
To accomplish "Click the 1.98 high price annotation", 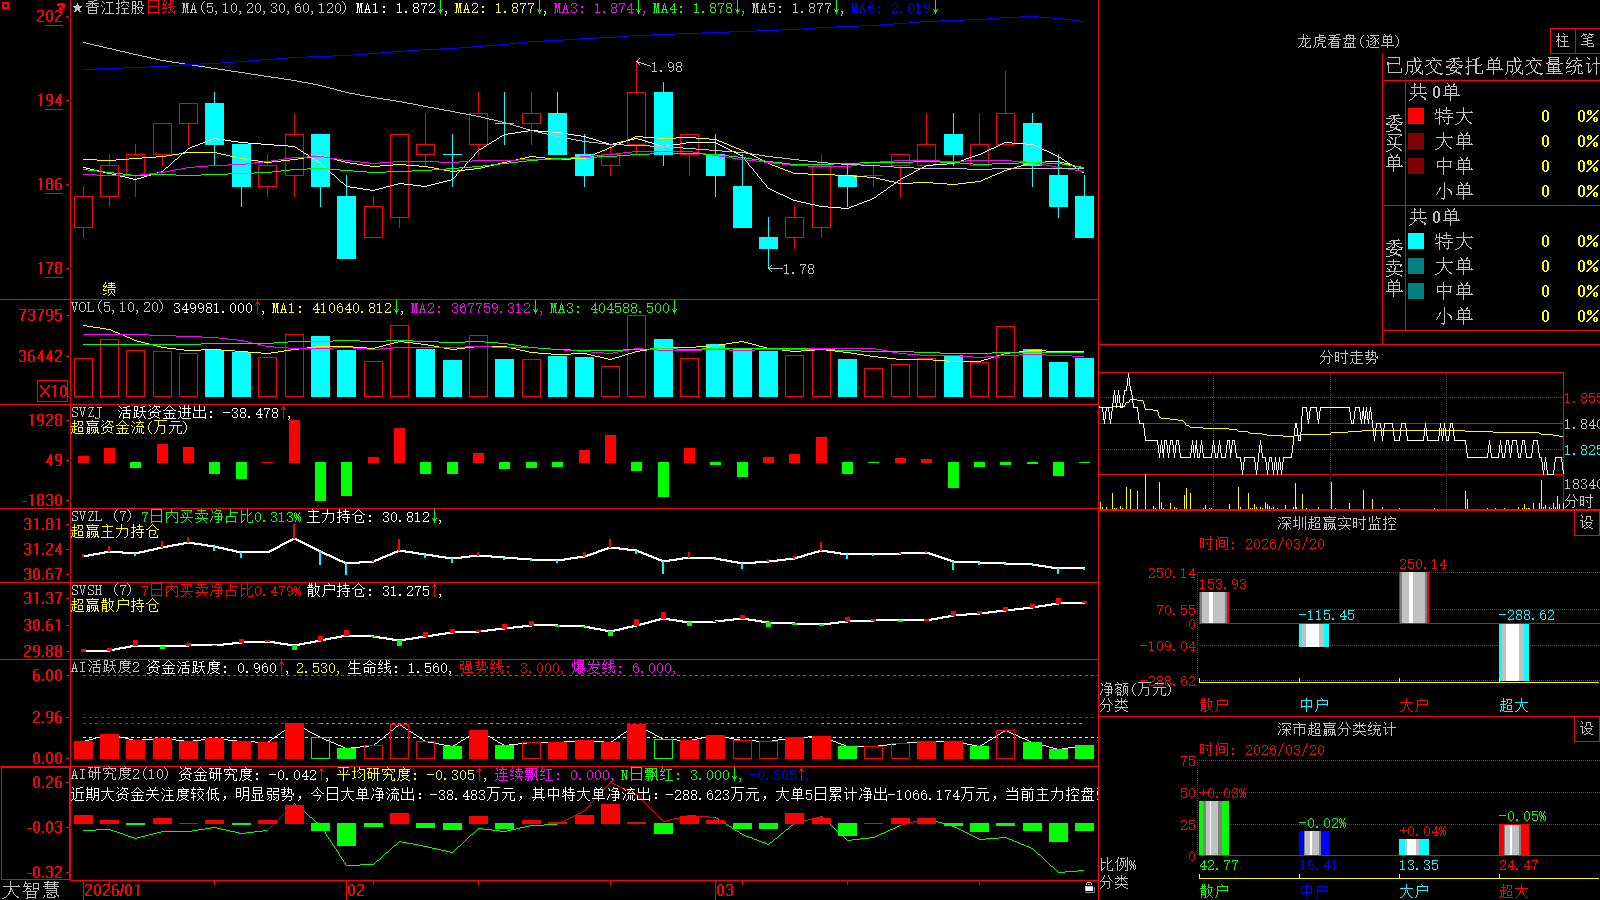I will (x=666, y=67).
